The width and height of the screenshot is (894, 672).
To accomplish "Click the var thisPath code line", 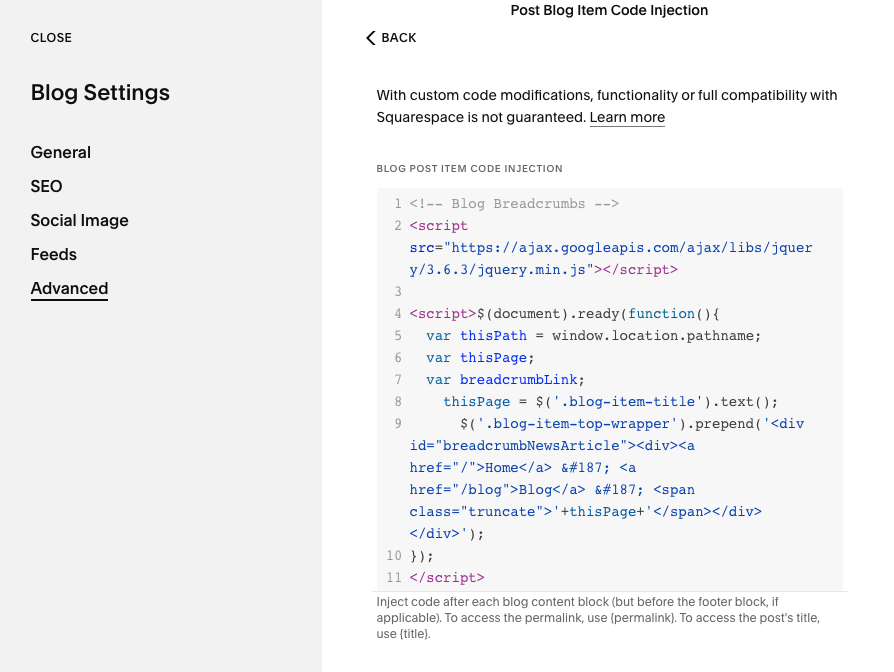I will click(594, 336).
